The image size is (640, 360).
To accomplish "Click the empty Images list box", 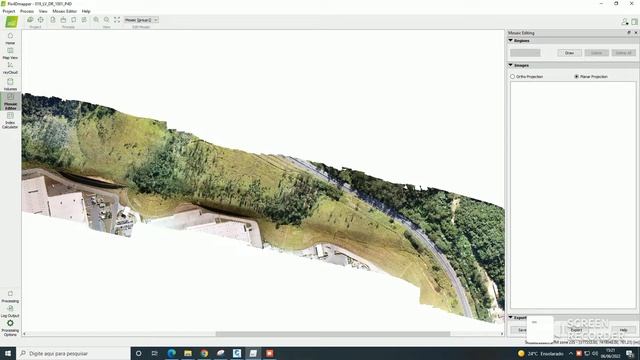I will pos(573,195).
